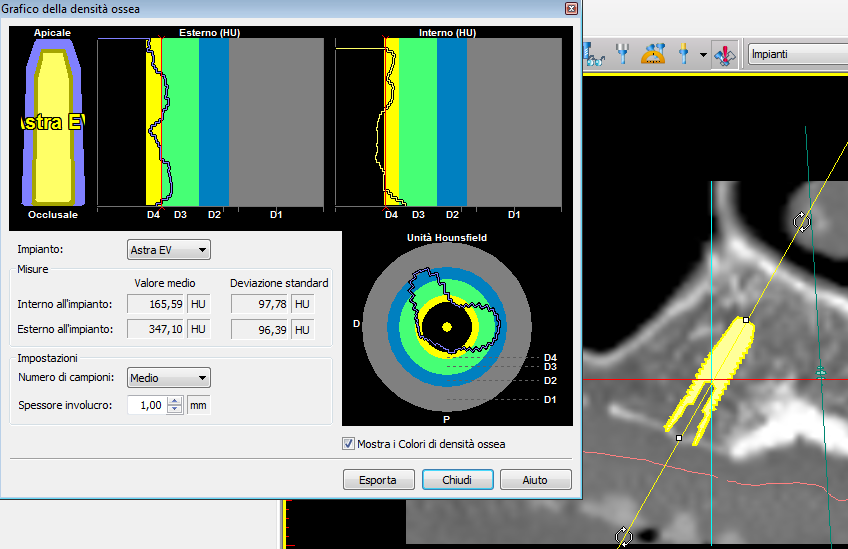848x549 pixels.
Task: Click the blue implant toolbar icon
Action: click(624, 54)
